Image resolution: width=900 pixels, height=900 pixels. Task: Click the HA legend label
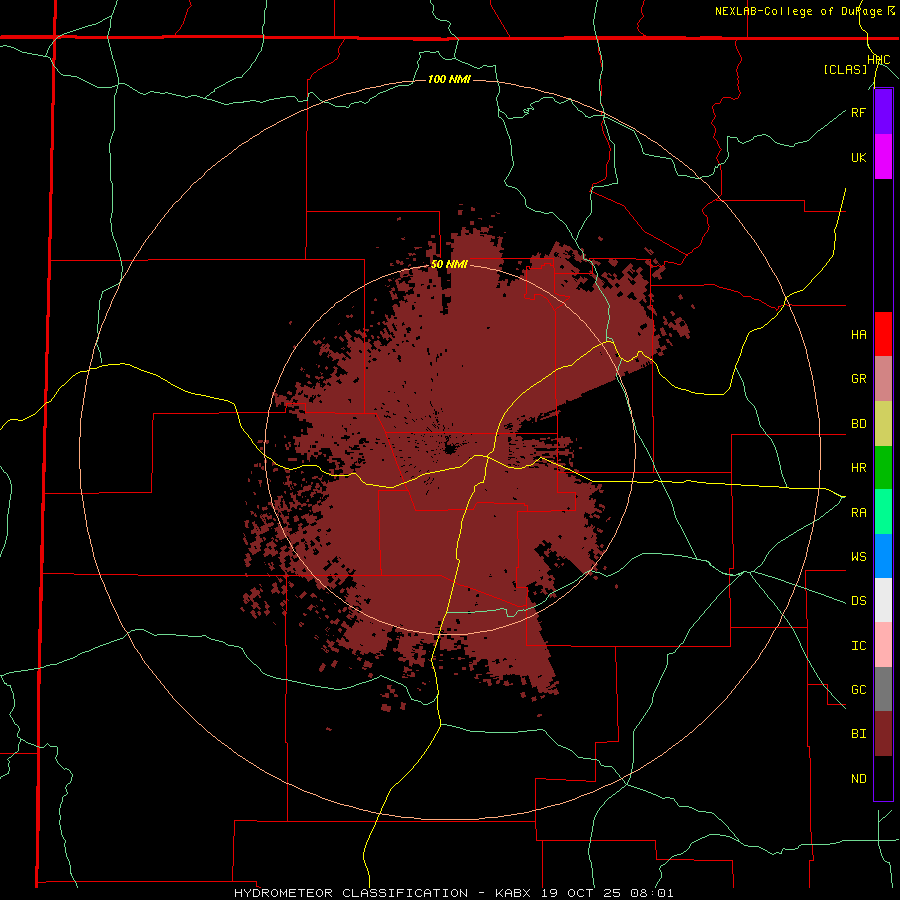click(858, 335)
